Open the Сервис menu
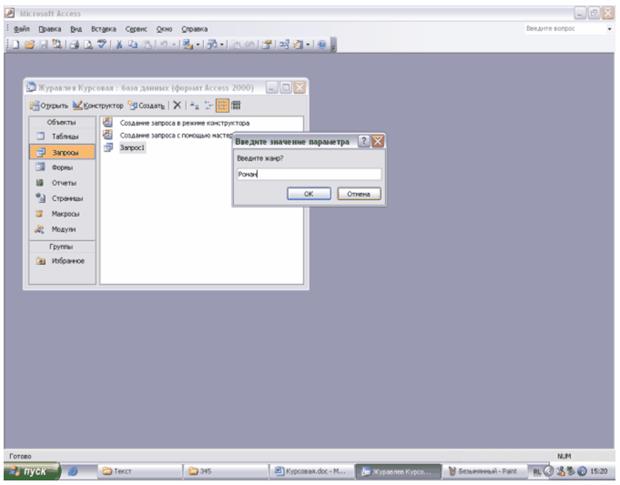This screenshot has height=485, width=620. [x=136, y=29]
